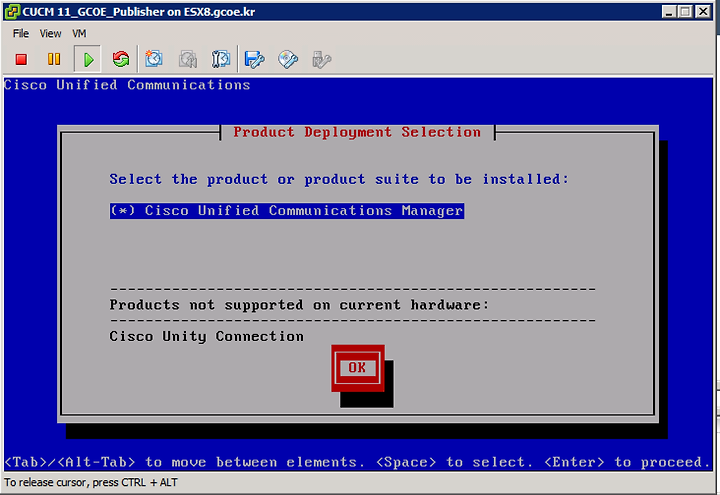Viewport: 720px width, 495px height.
Task: Click the CD/DVD drive connection icon
Action: [288, 59]
